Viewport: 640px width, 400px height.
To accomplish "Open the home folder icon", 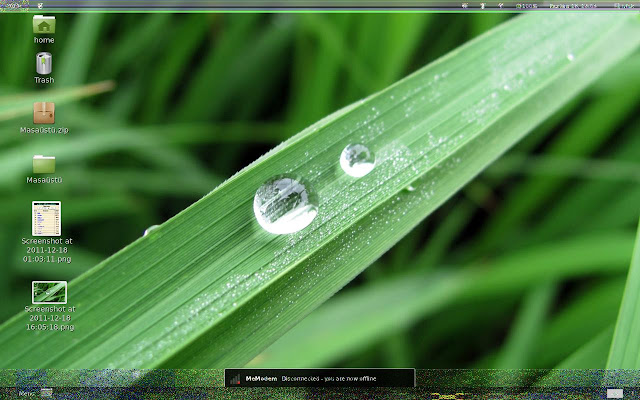I will point(44,24).
